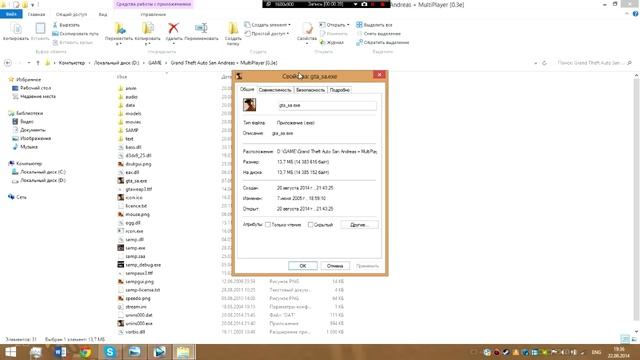Viewport: 640px width, 360px height.
Task: Open the Подробно tab in properties
Action: coord(340,90)
